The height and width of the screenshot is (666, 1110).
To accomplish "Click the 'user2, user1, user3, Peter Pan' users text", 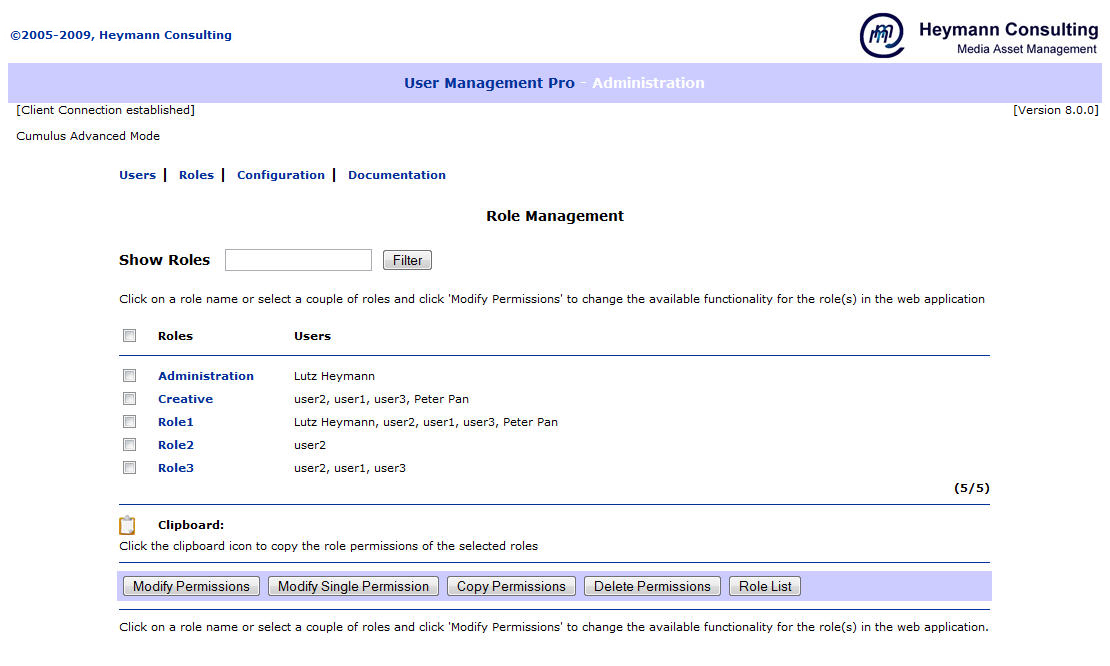I will (x=381, y=399).
